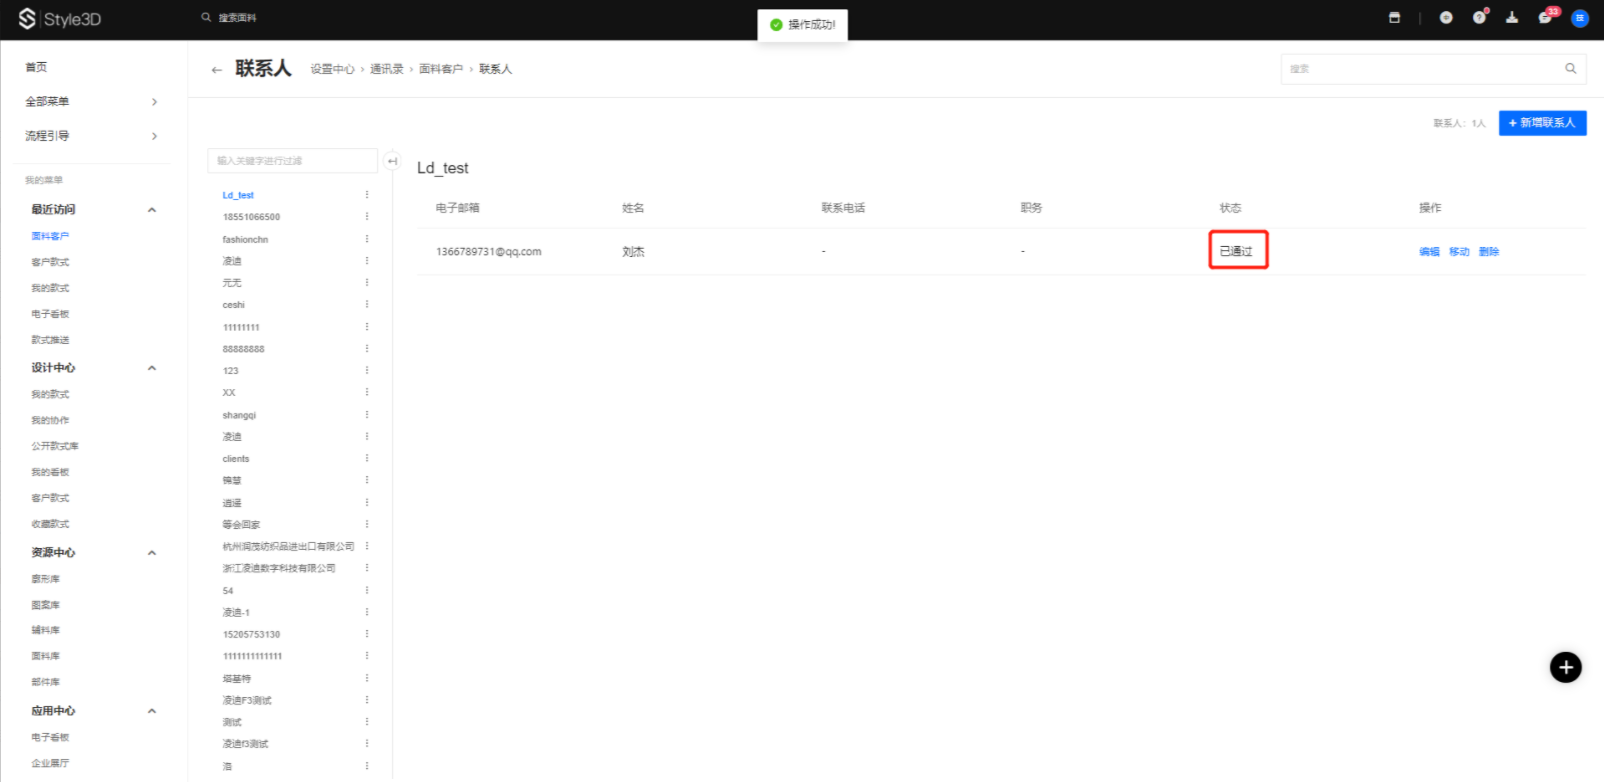Open messages with 33 badge

point(1545,18)
